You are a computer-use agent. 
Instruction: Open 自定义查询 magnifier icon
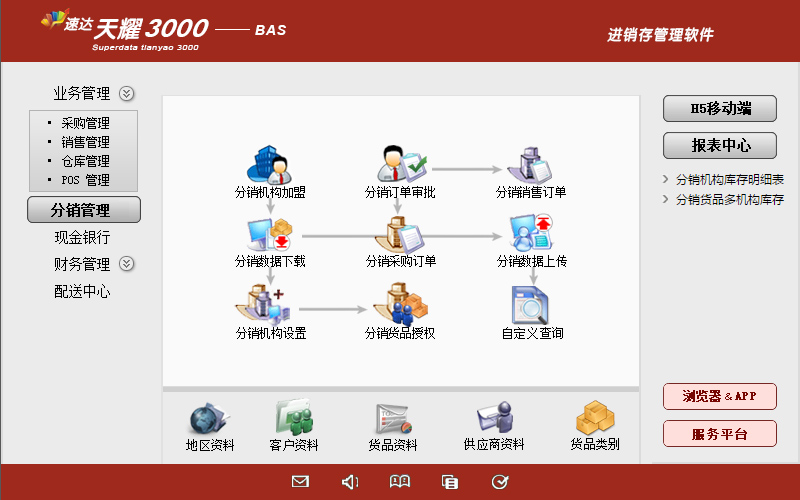click(x=531, y=305)
